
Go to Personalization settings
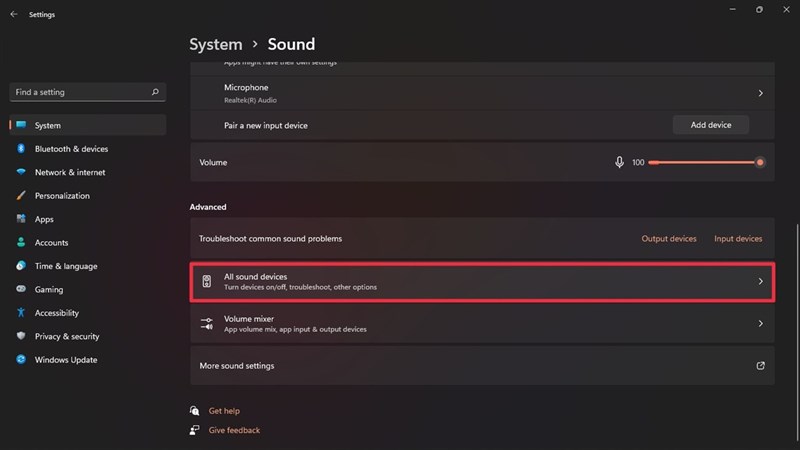(x=62, y=196)
